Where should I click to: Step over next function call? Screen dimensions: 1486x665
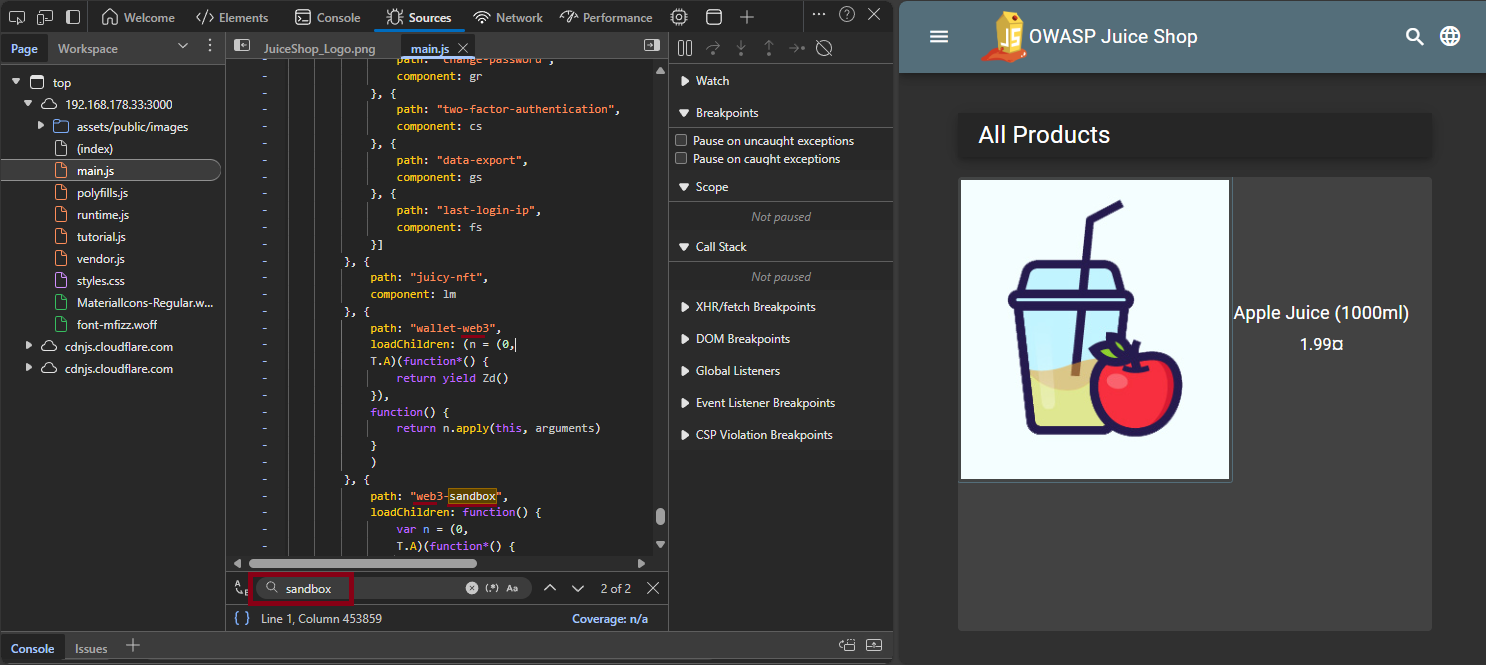point(712,47)
